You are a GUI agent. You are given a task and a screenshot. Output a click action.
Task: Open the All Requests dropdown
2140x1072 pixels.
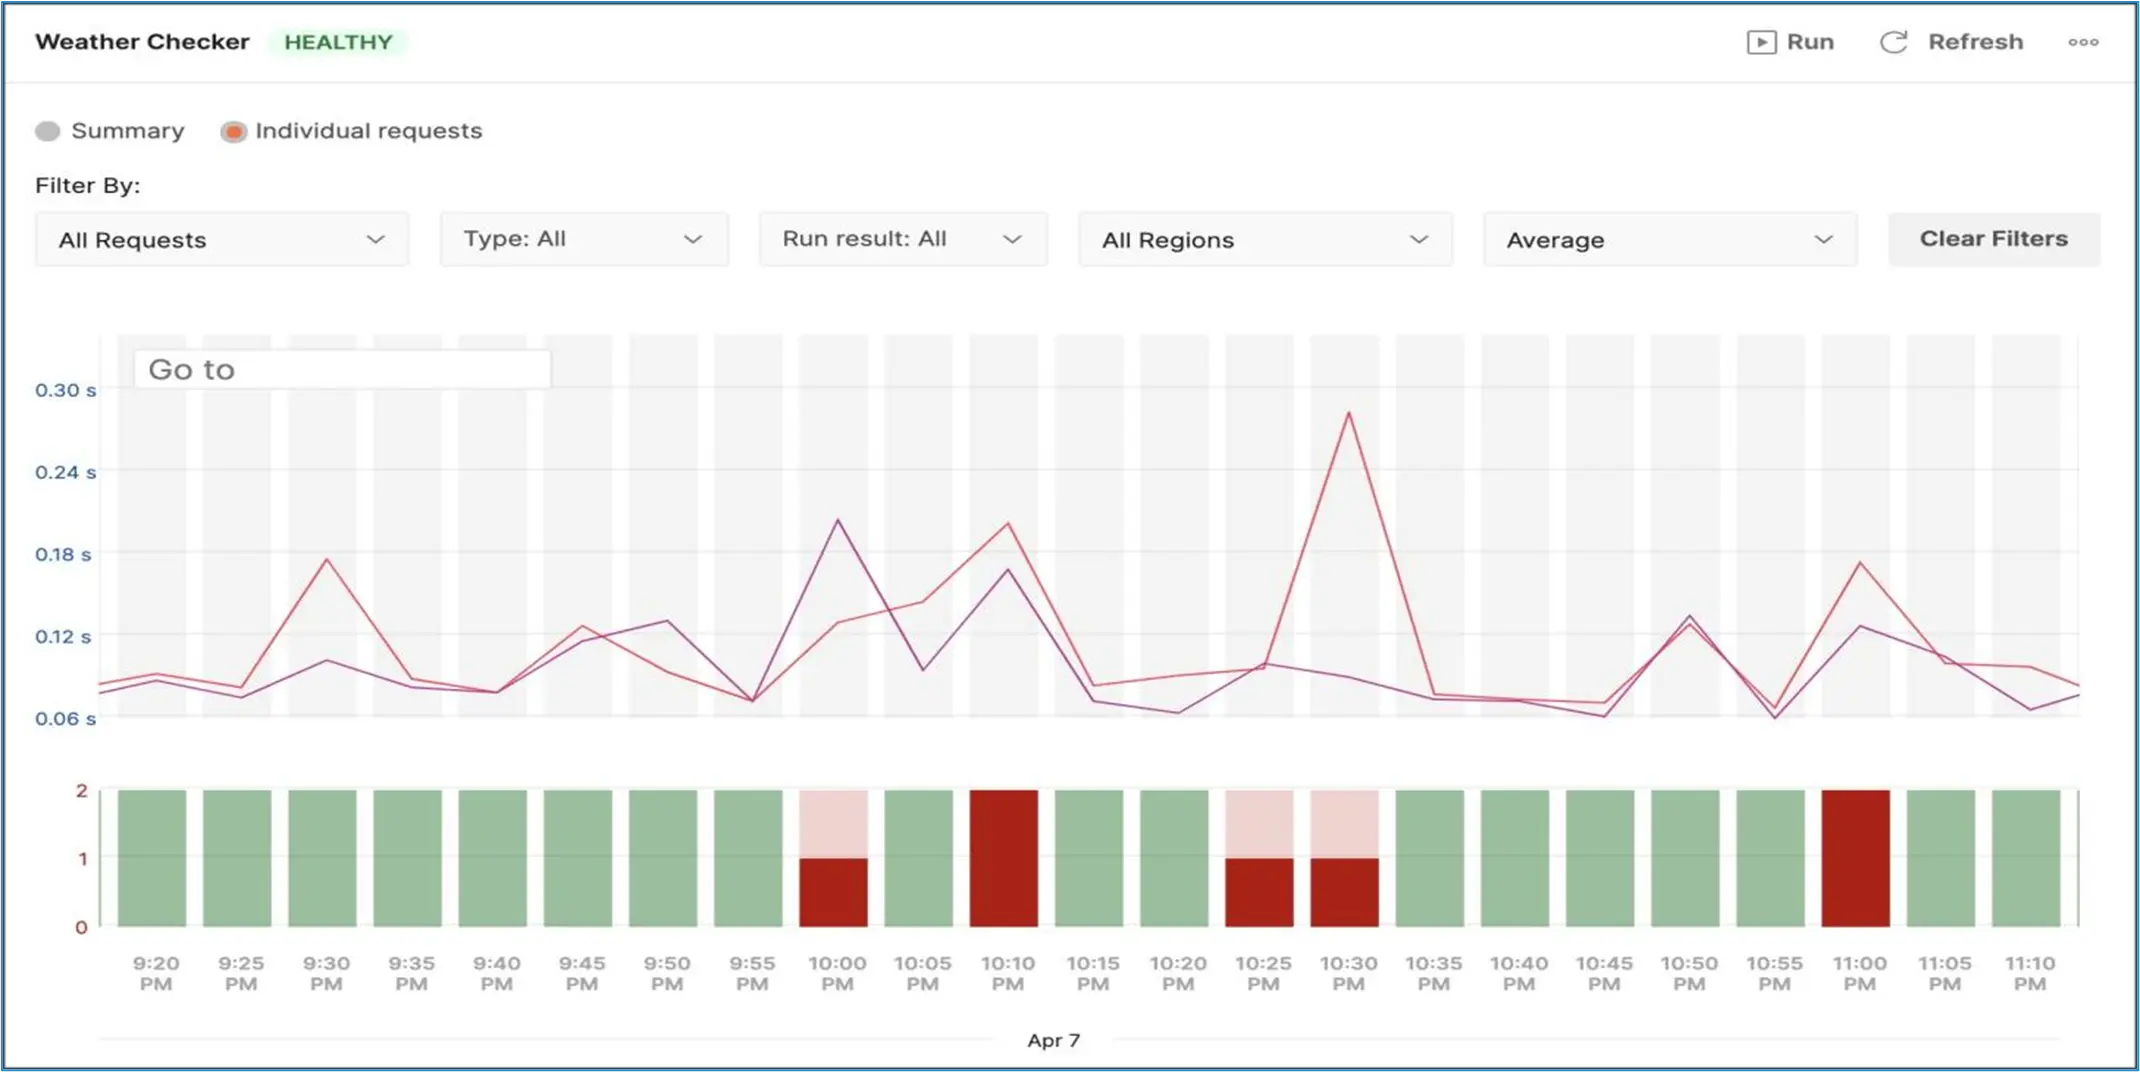coord(221,239)
